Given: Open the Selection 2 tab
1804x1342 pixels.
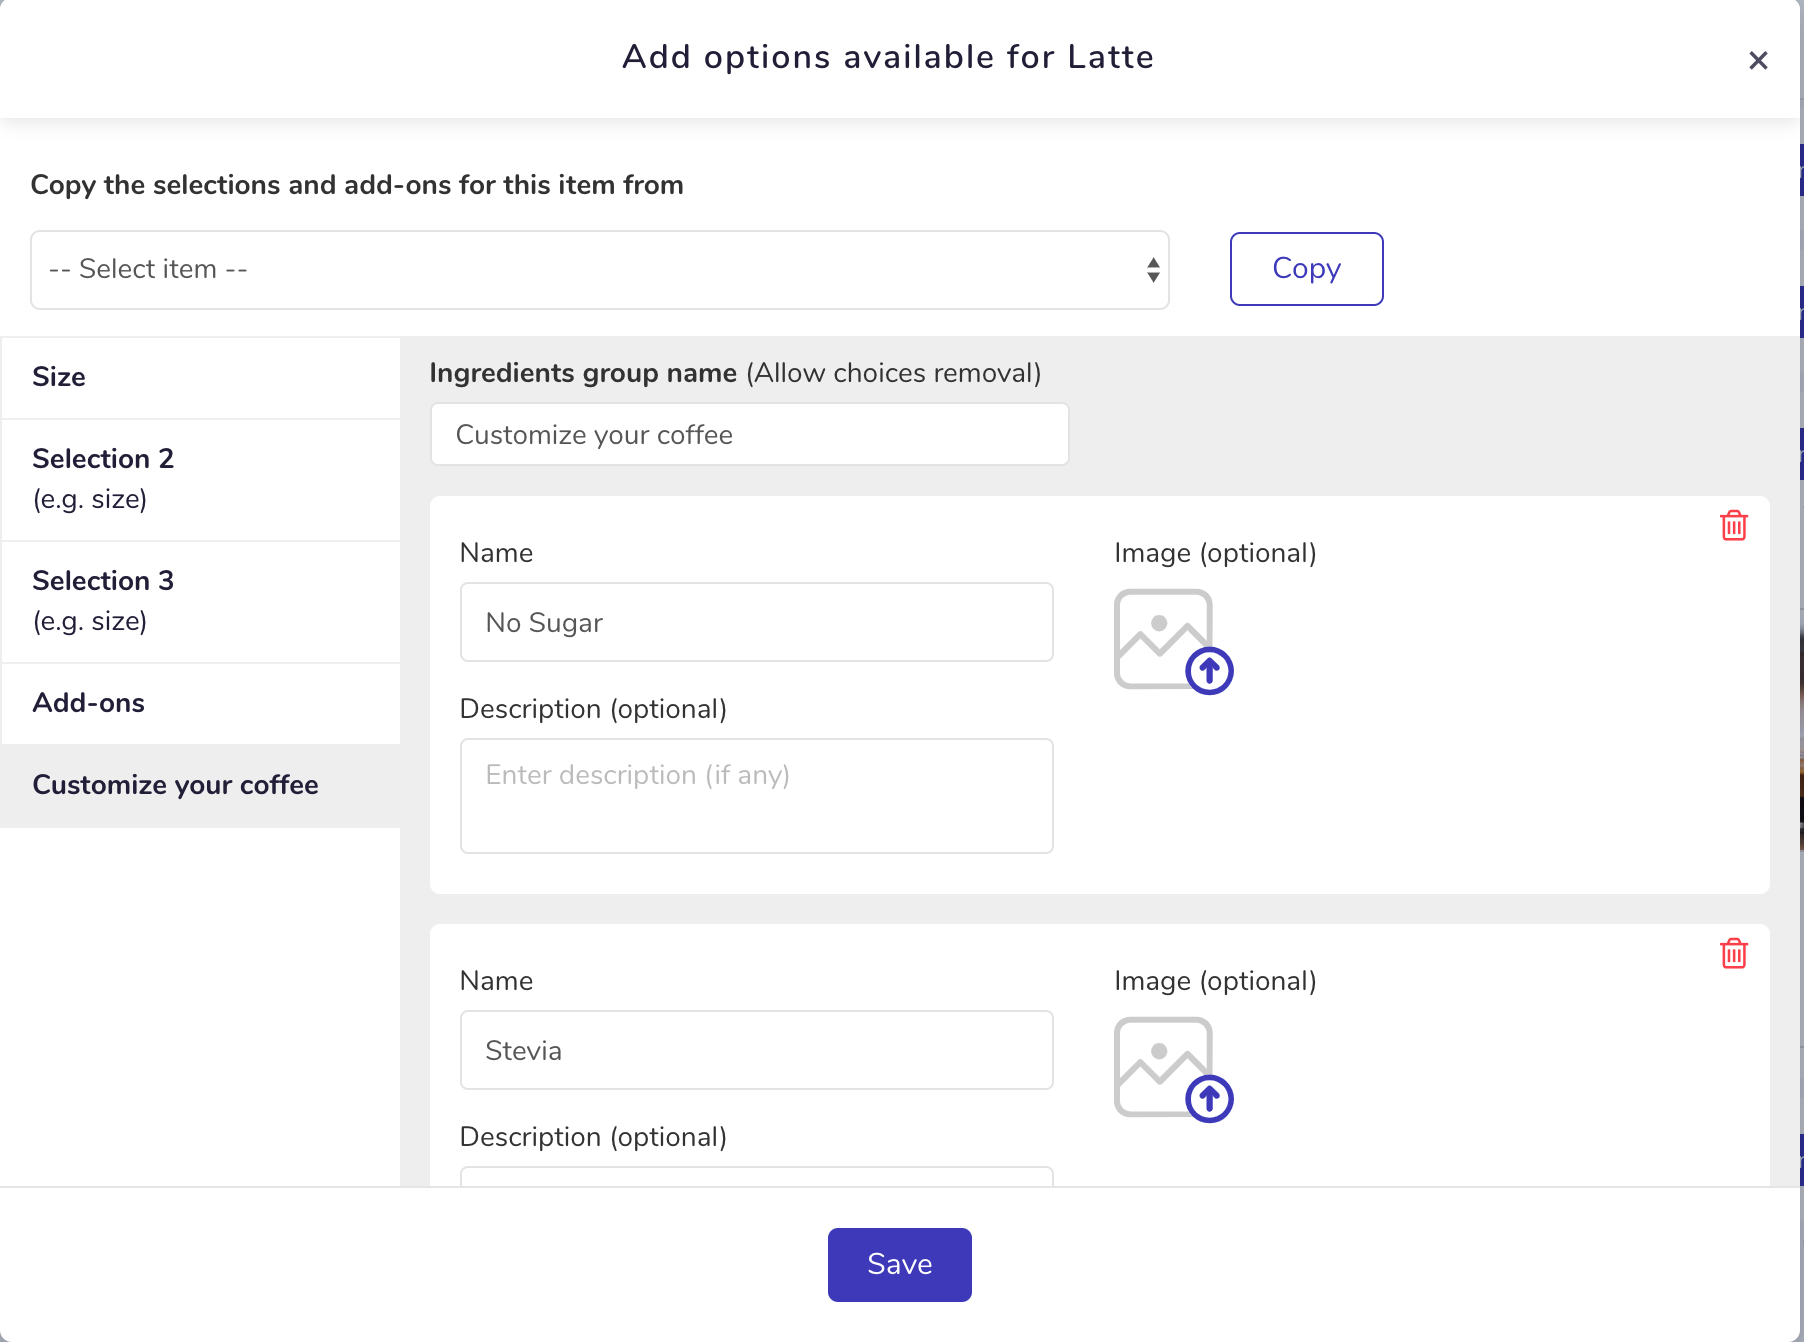Looking at the screenshot, I should [201, 479].
